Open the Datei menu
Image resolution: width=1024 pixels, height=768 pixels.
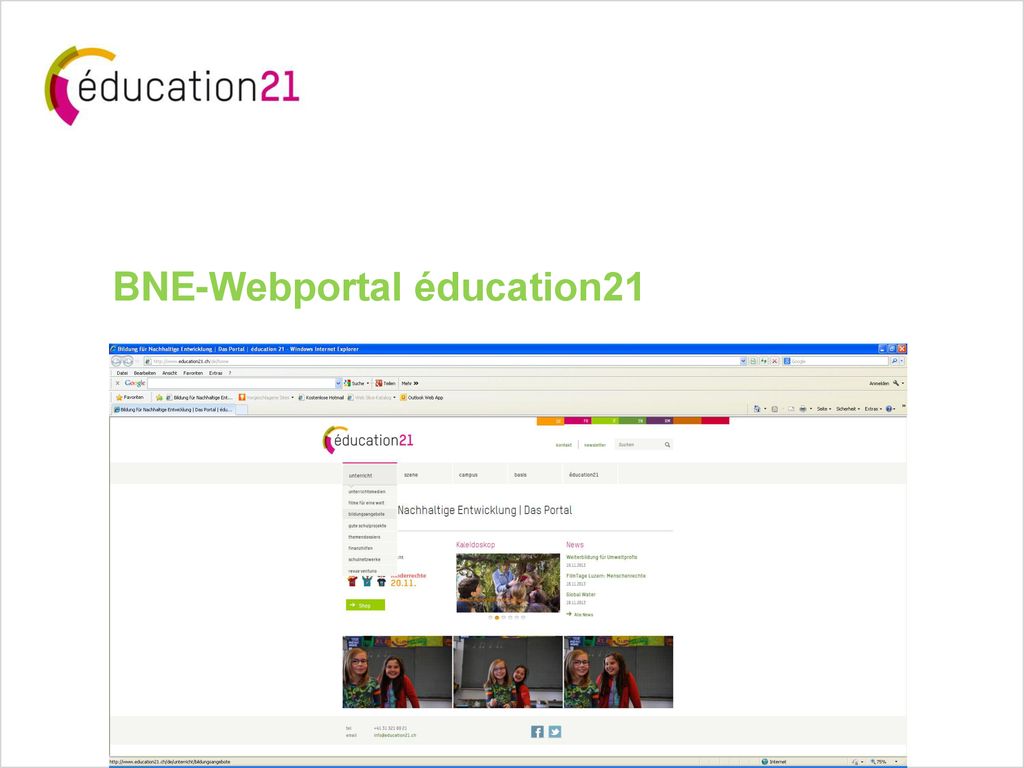click(122, 373)
